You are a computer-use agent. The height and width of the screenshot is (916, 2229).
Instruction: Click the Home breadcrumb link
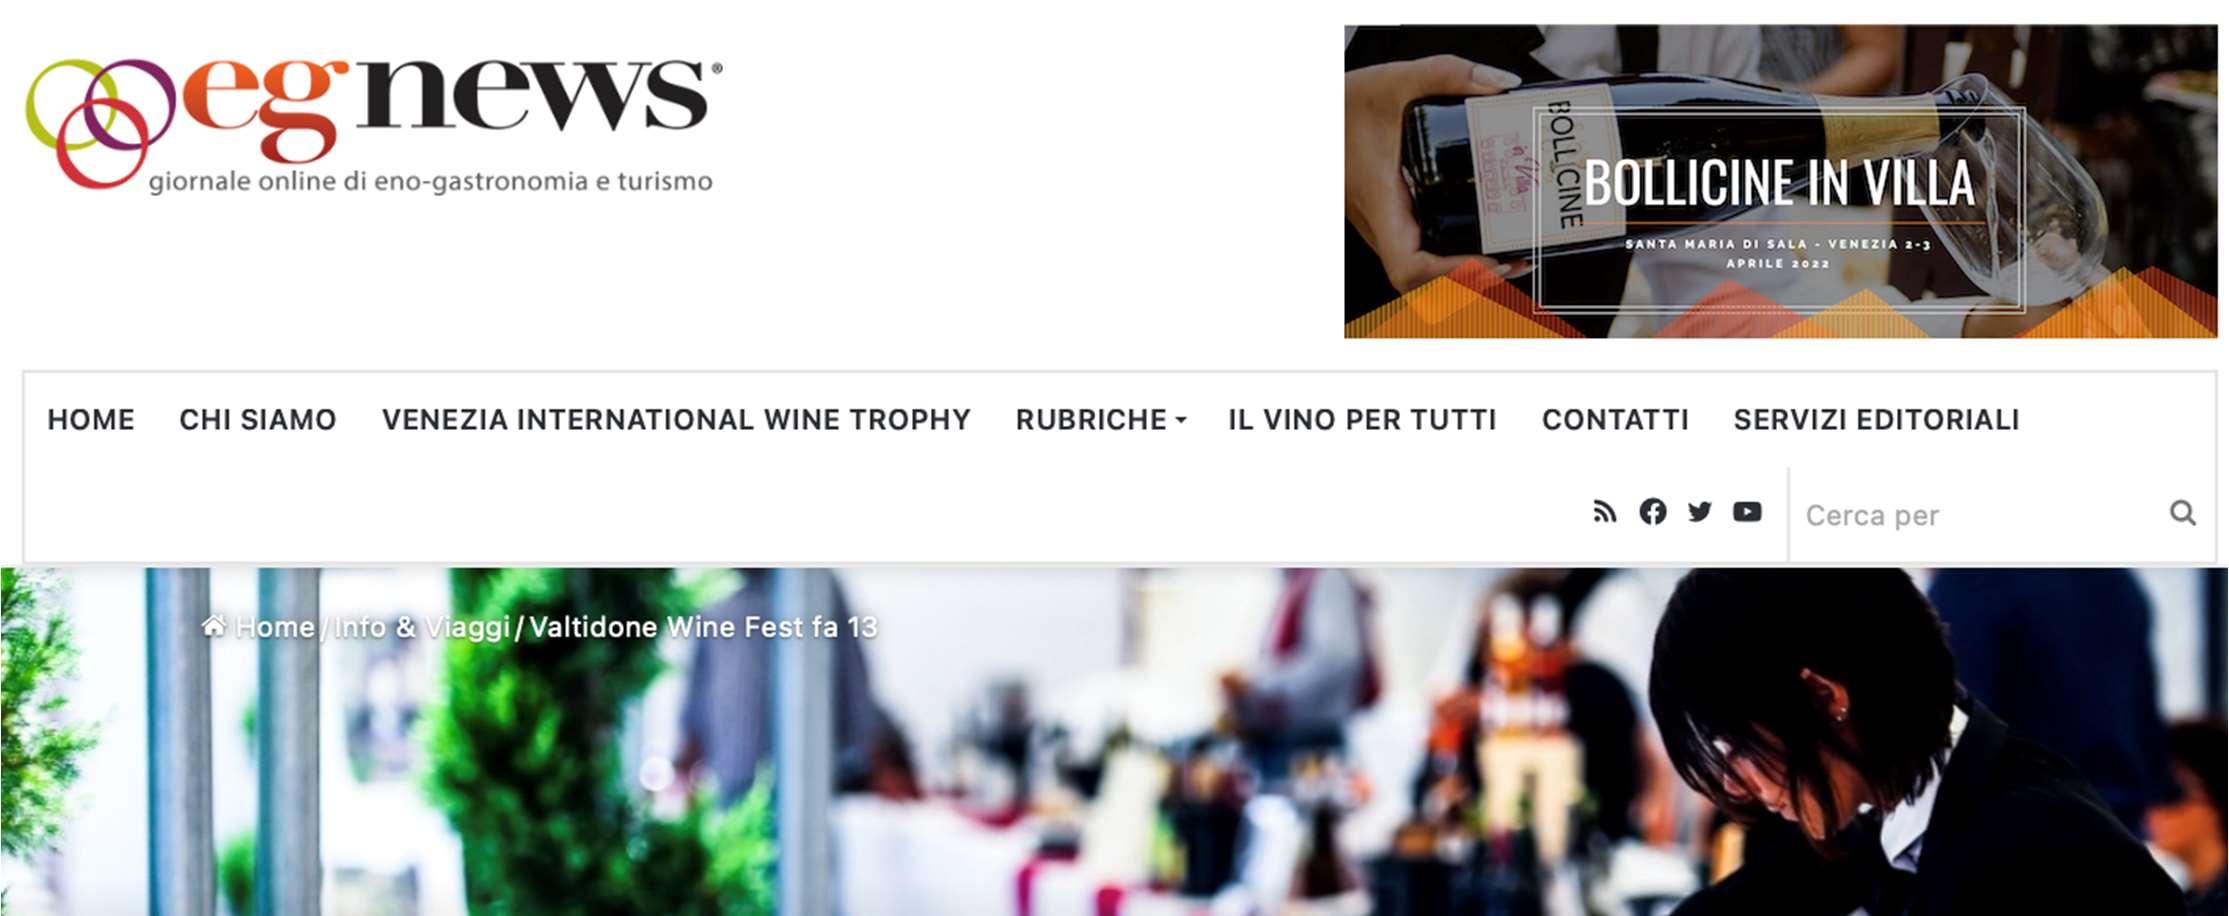tap(275, 627)
